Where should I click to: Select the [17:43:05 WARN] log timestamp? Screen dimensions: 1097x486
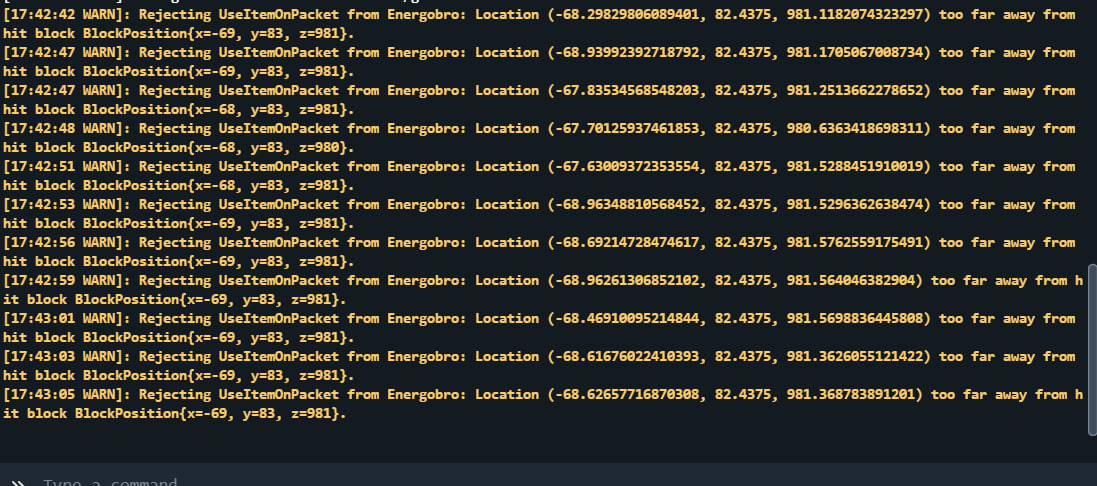tap(66, 394)
